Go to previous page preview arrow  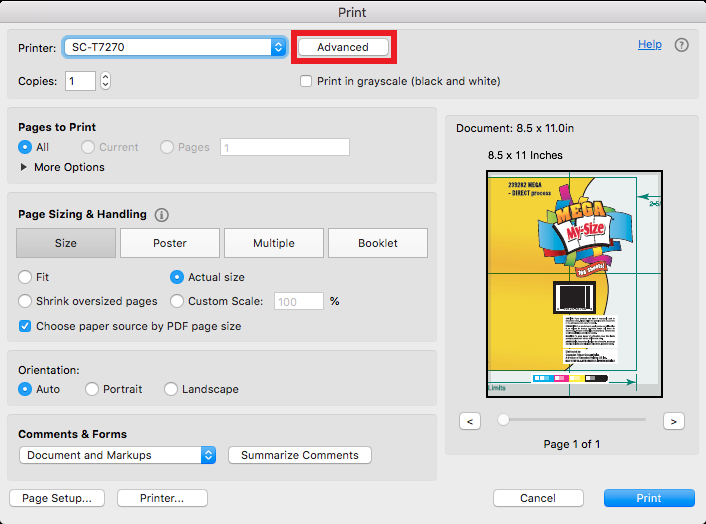pos(470,421)
